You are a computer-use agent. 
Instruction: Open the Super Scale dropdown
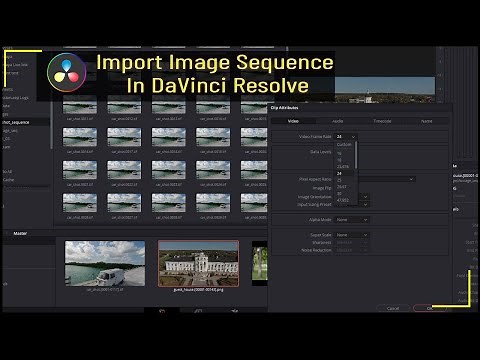point(352,235)
